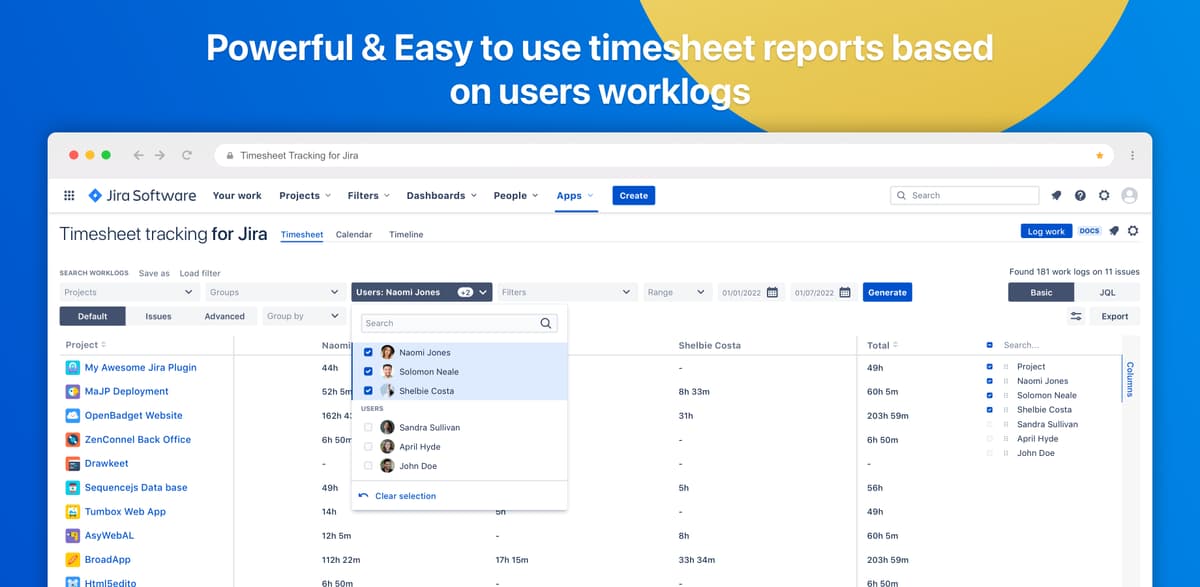Switch to the Advanced view tab
Viewport: 1200px width, 587px height.
click(224, 316)
